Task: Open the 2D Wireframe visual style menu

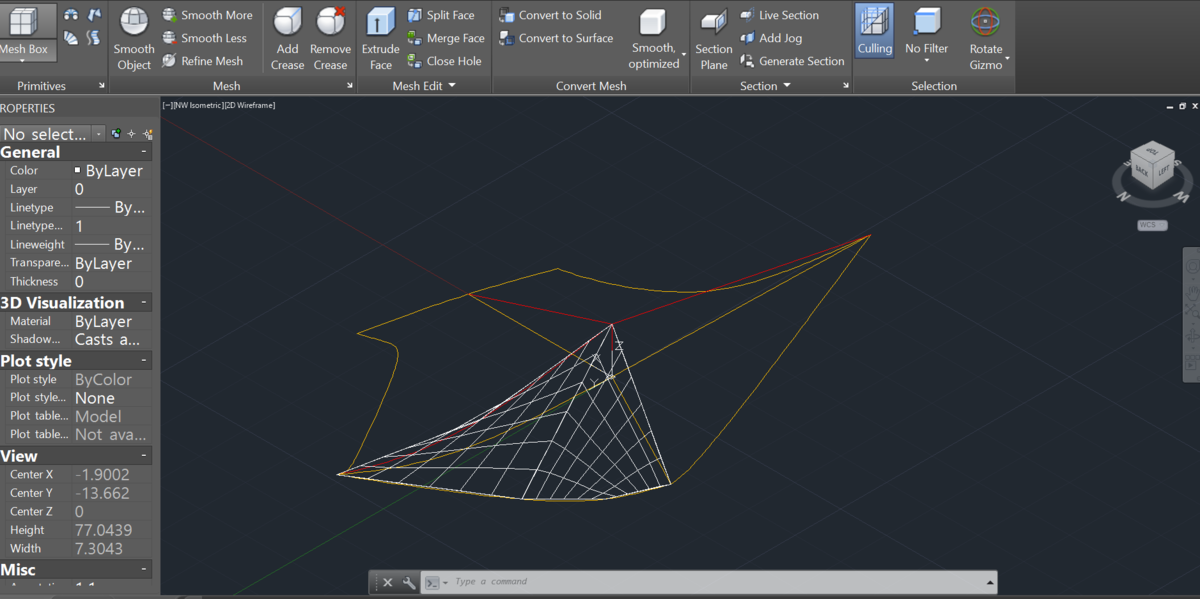Action: (x=248, y=105)
